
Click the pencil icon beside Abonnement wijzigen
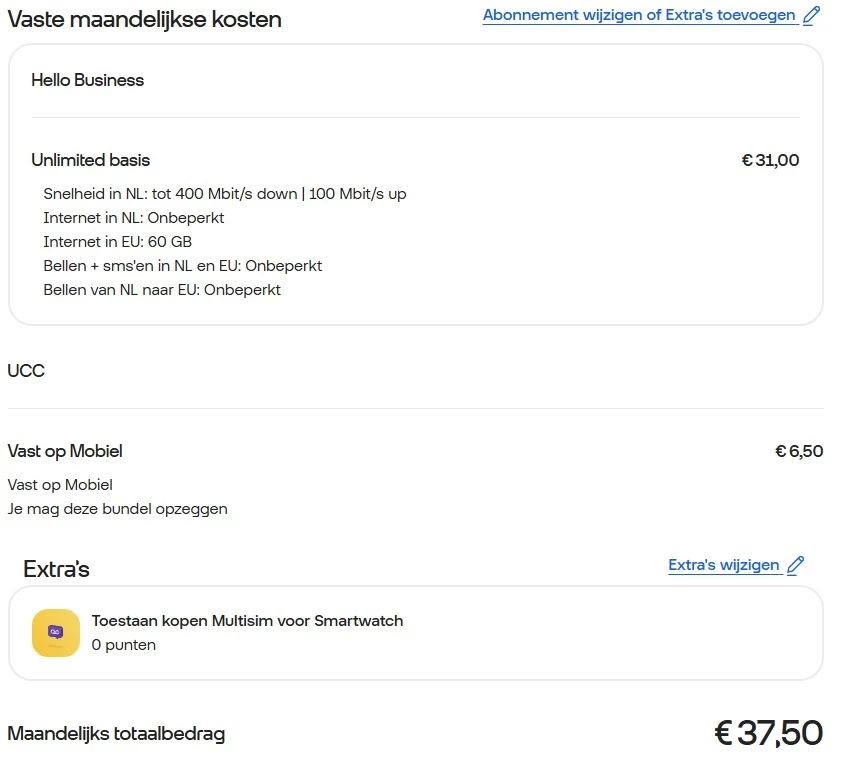pos(811,15)
